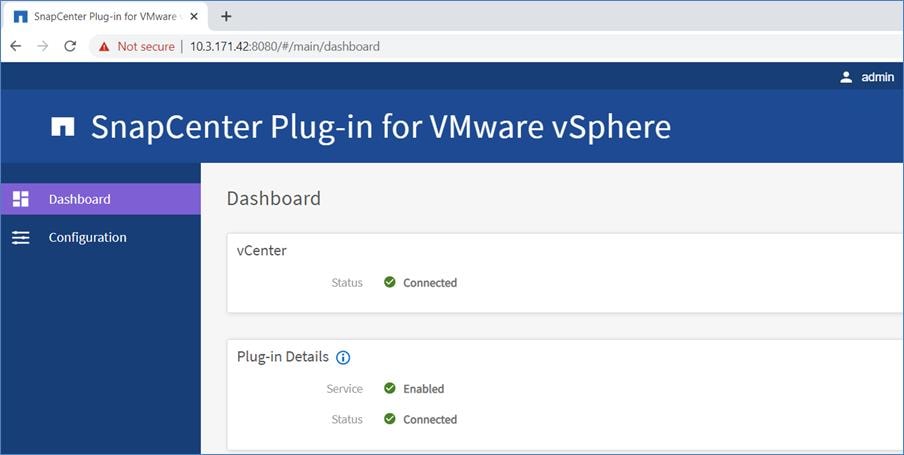Click the Plug-in Details Connected checkmark

[390, 419]
